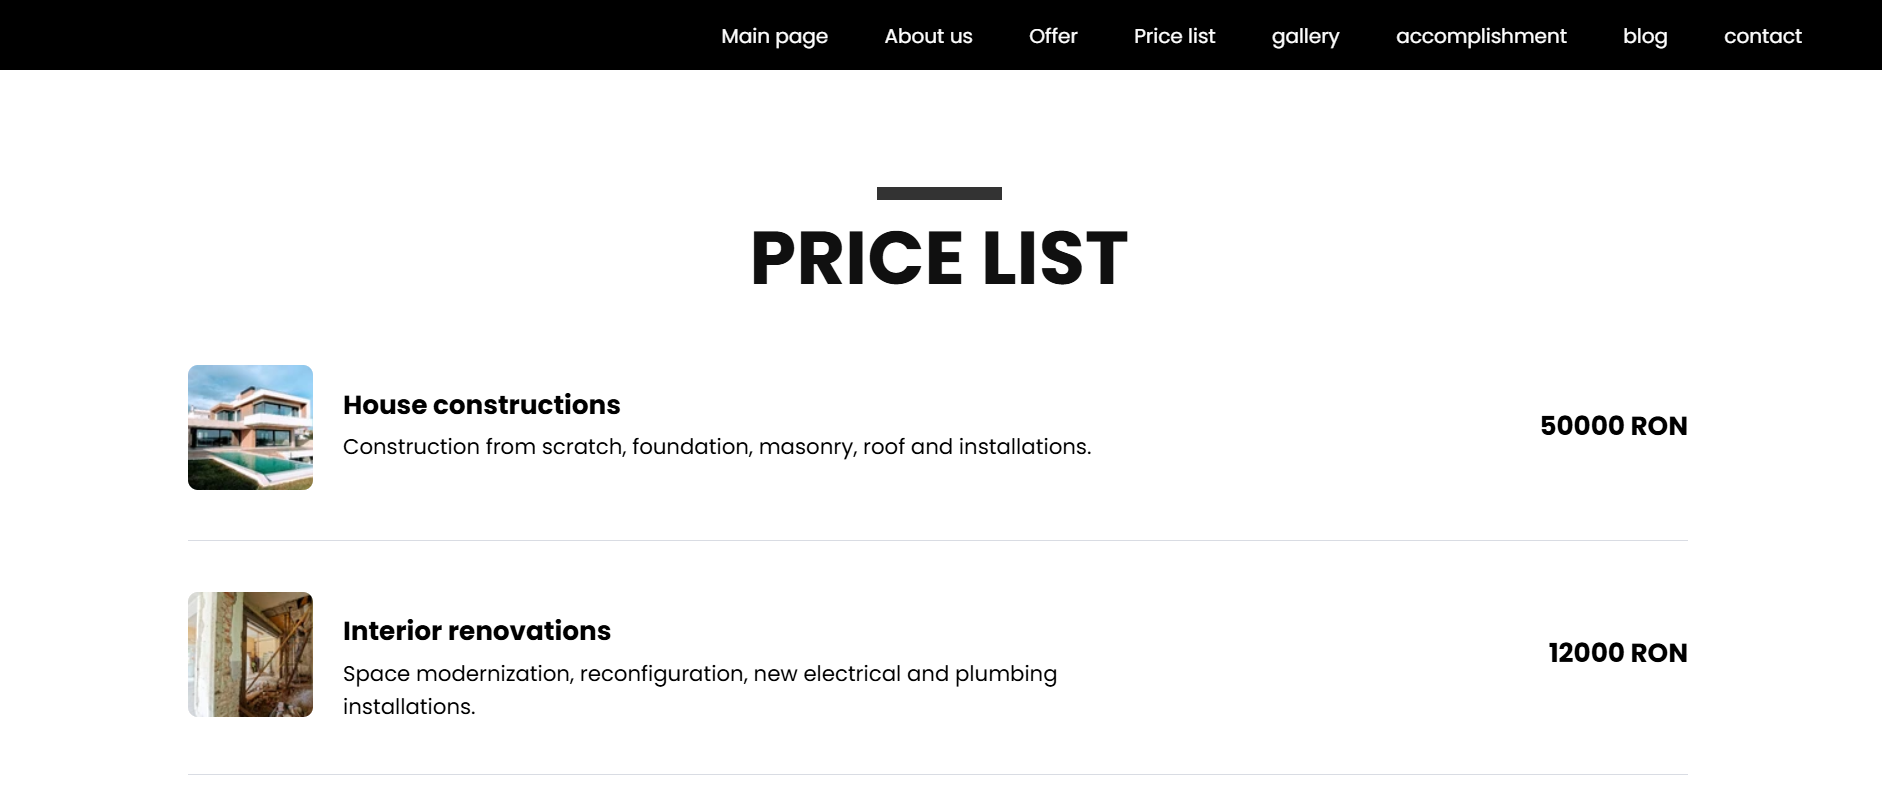Screen dimensions: 1882x806
Task: Navigate to the About us section
Action: coord(928,36)
